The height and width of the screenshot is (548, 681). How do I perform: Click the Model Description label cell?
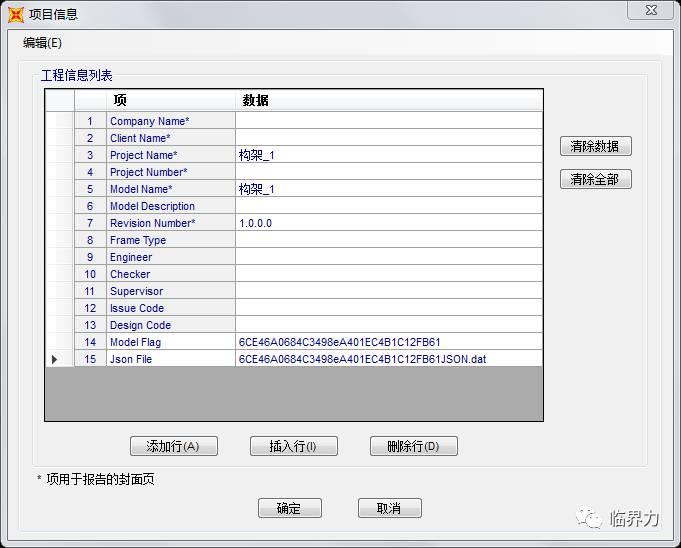[171, 206]
